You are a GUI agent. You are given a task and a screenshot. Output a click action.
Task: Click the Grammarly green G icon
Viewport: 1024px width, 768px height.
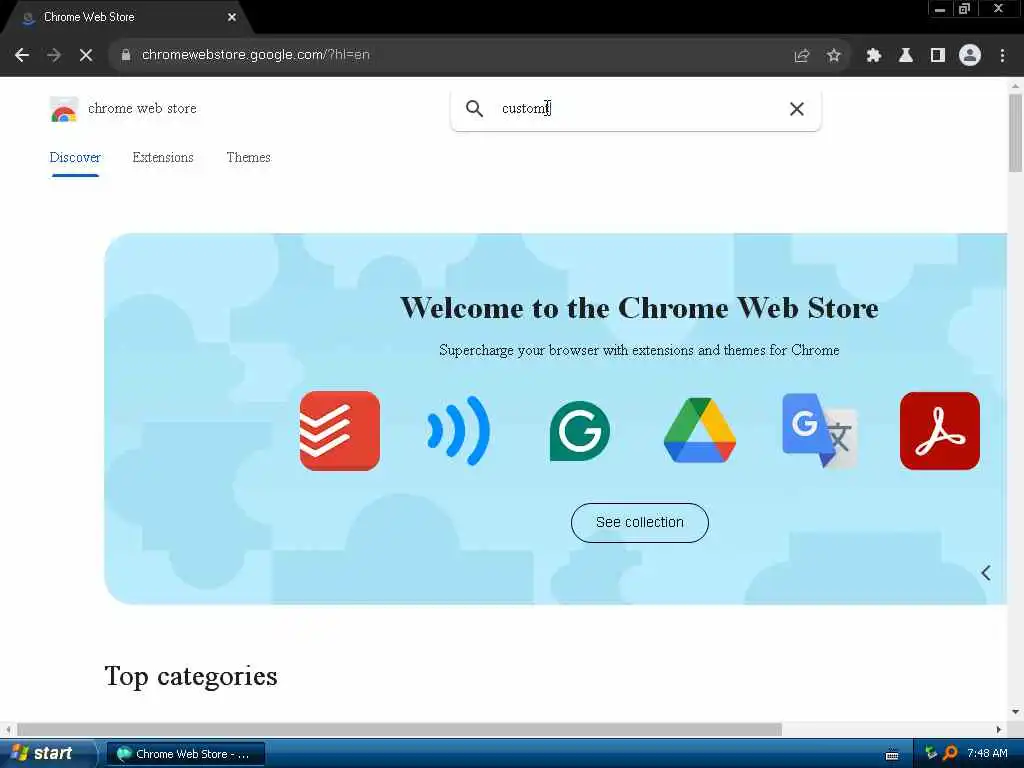click(579, 431)
